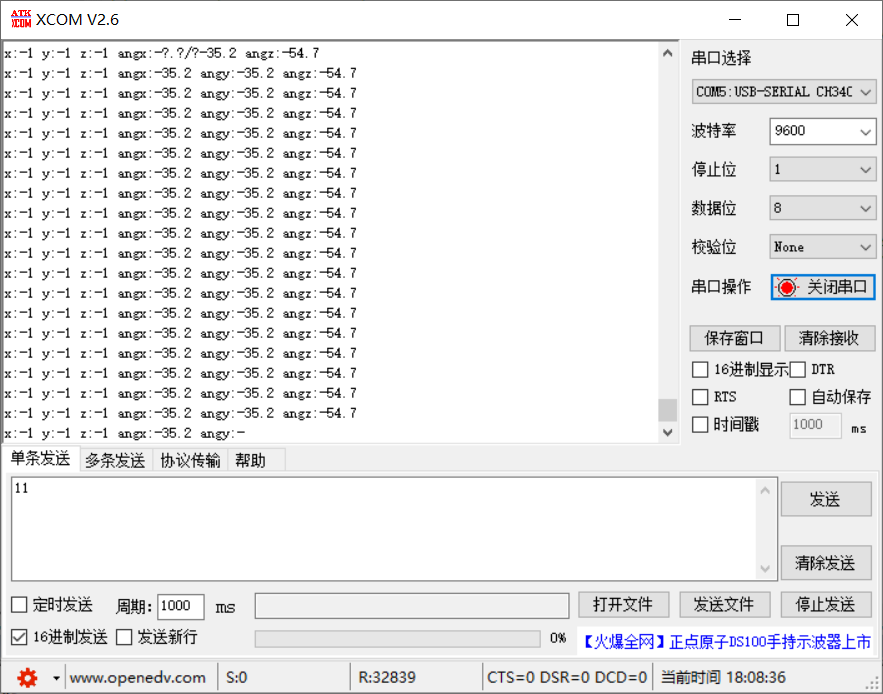The height and width of the screenshot is (694, 883).
Task: Click the 发送 send button
Action: coord(826,499)
